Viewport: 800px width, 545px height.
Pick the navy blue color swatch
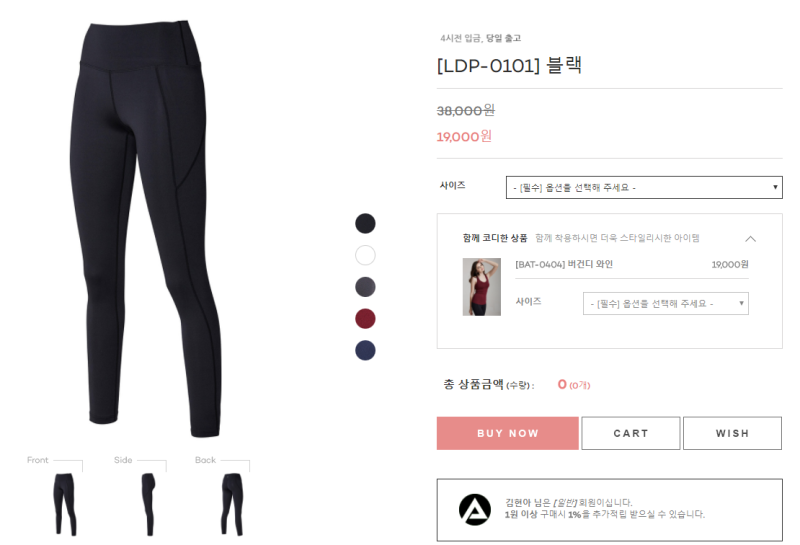[x=365, y=351]
